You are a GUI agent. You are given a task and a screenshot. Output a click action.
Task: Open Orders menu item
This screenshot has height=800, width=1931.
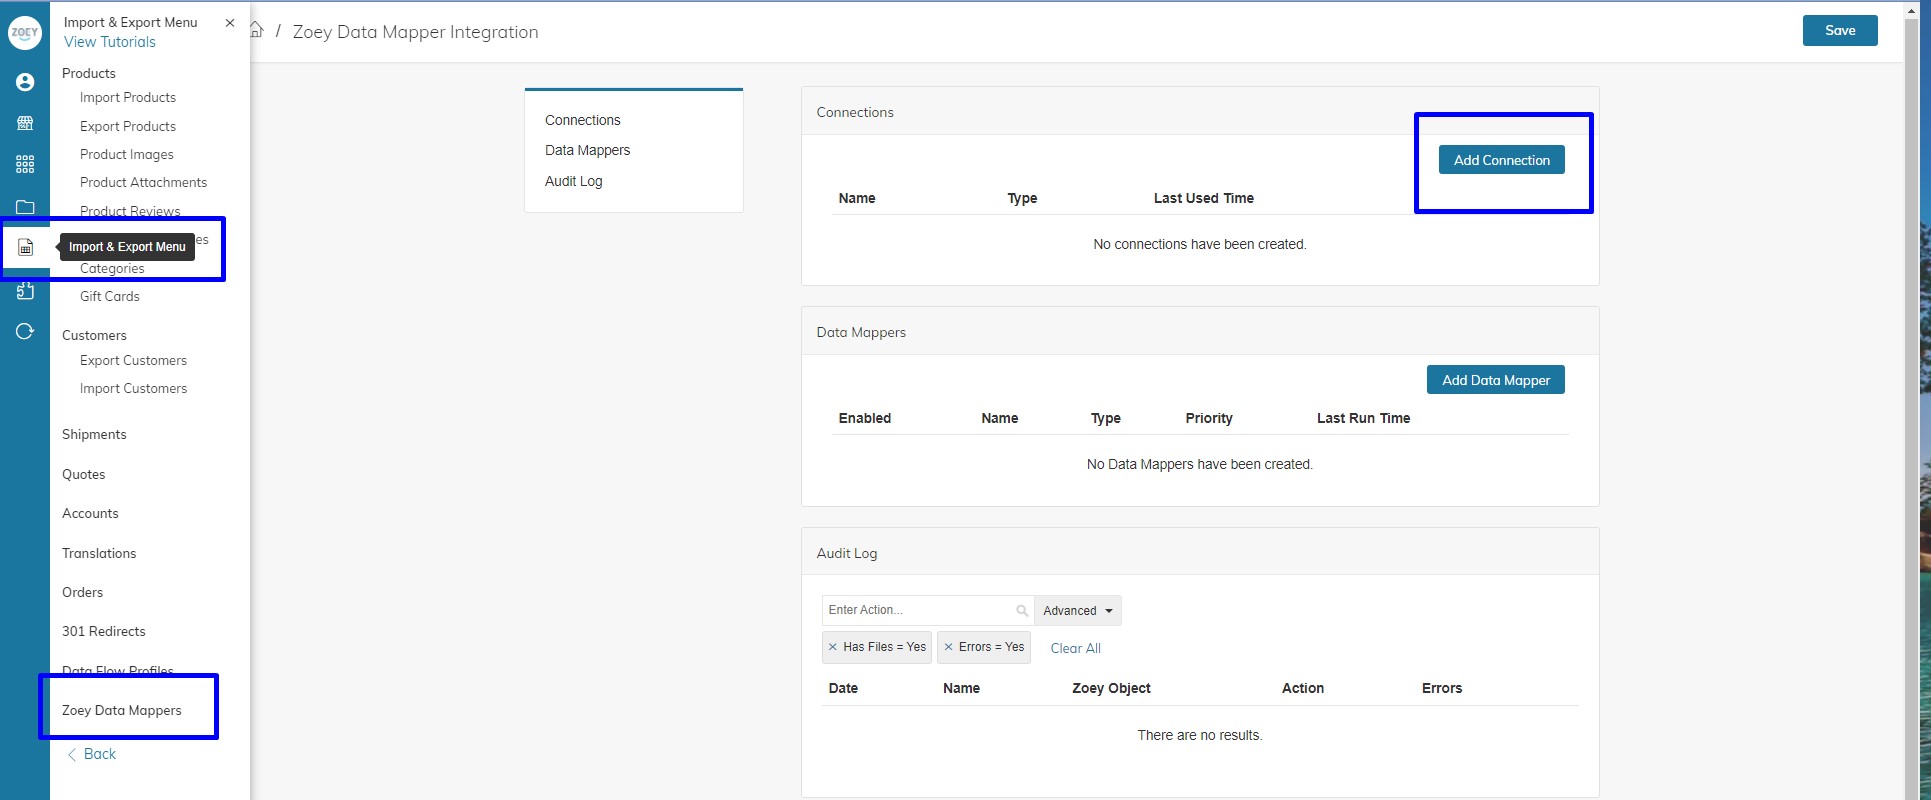coord(83,592)
